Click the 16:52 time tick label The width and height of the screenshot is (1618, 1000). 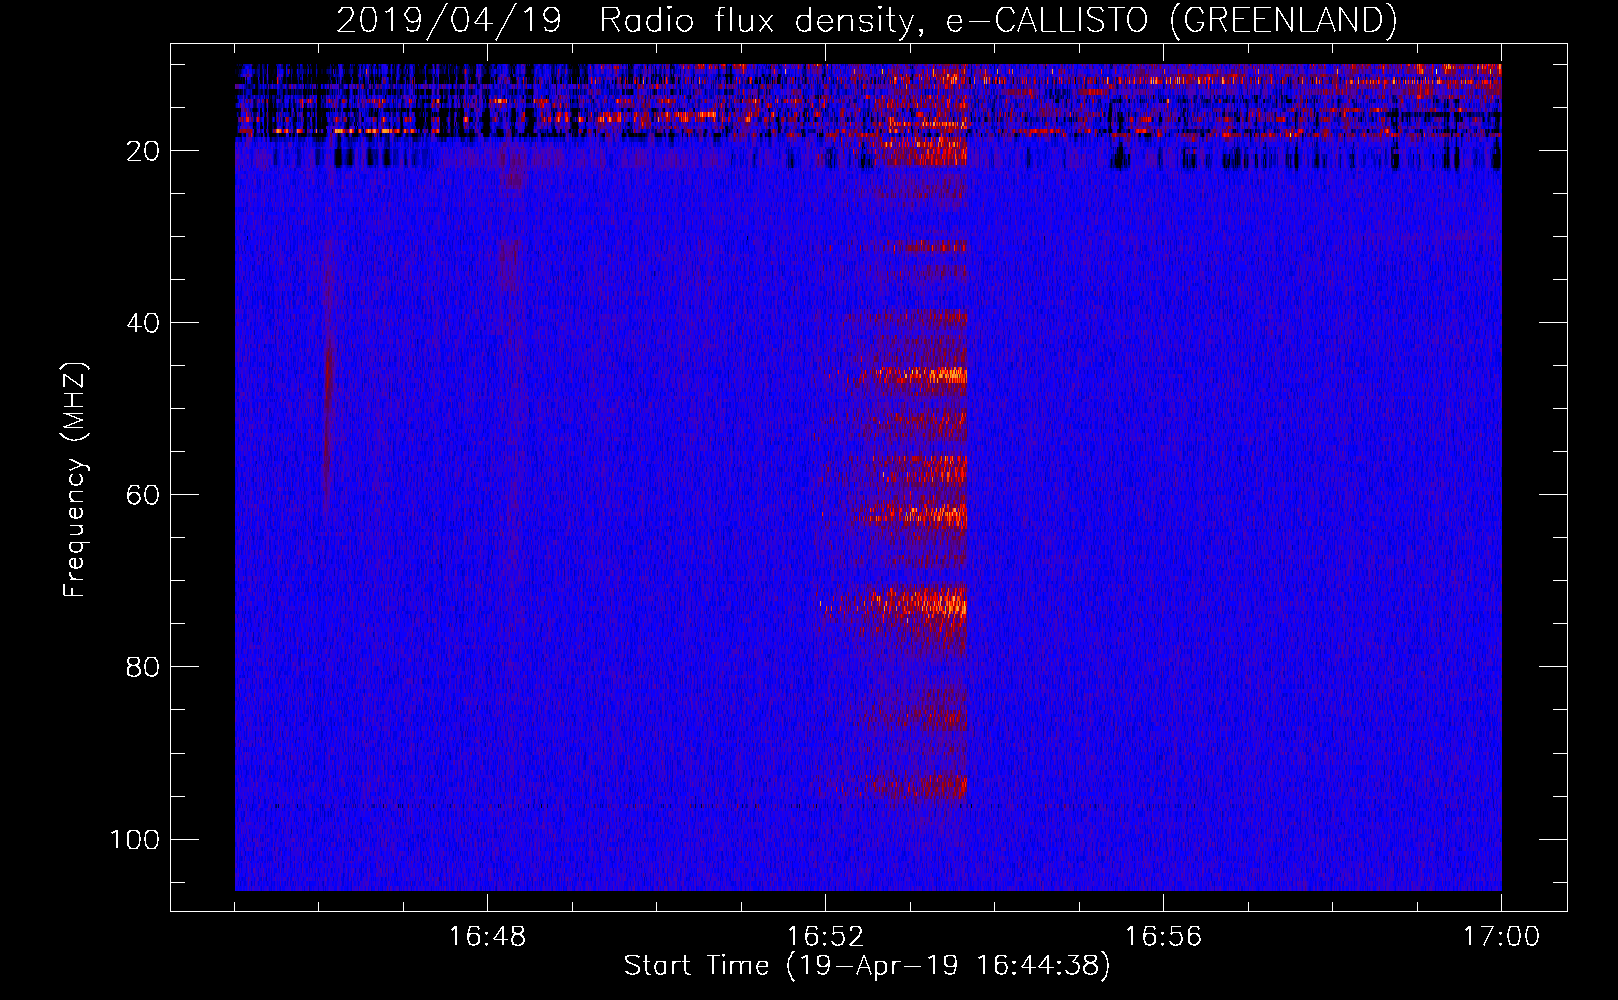pos(825,937)
